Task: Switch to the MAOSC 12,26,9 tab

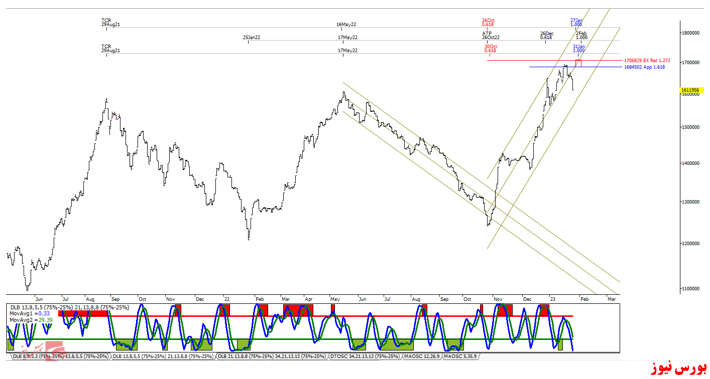Action: tap(422, 357)
